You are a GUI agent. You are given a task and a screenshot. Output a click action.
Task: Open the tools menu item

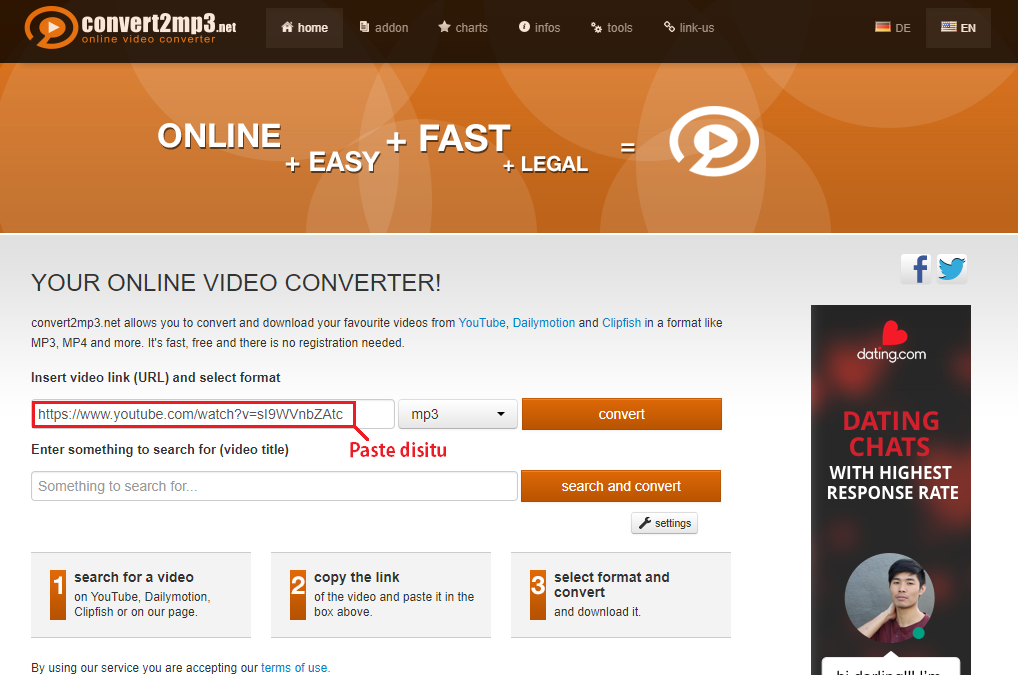[x=612, y=28]
